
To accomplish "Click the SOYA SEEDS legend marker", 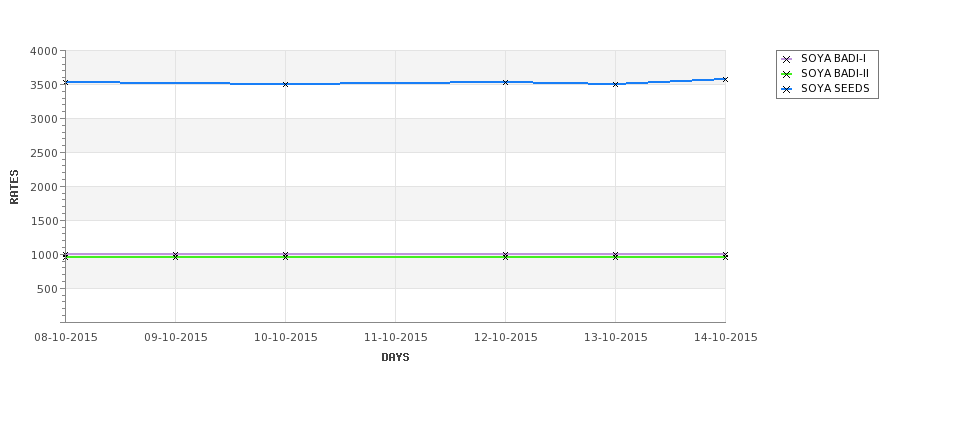I will [x=786, y=90].
